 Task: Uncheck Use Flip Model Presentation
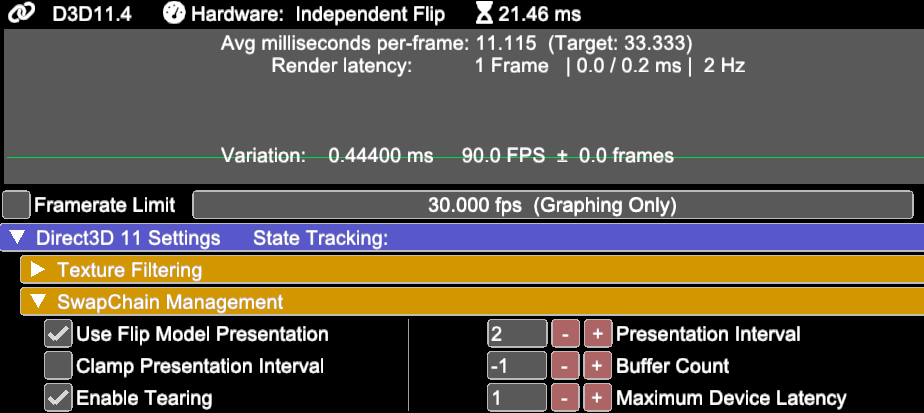(58, 334)
